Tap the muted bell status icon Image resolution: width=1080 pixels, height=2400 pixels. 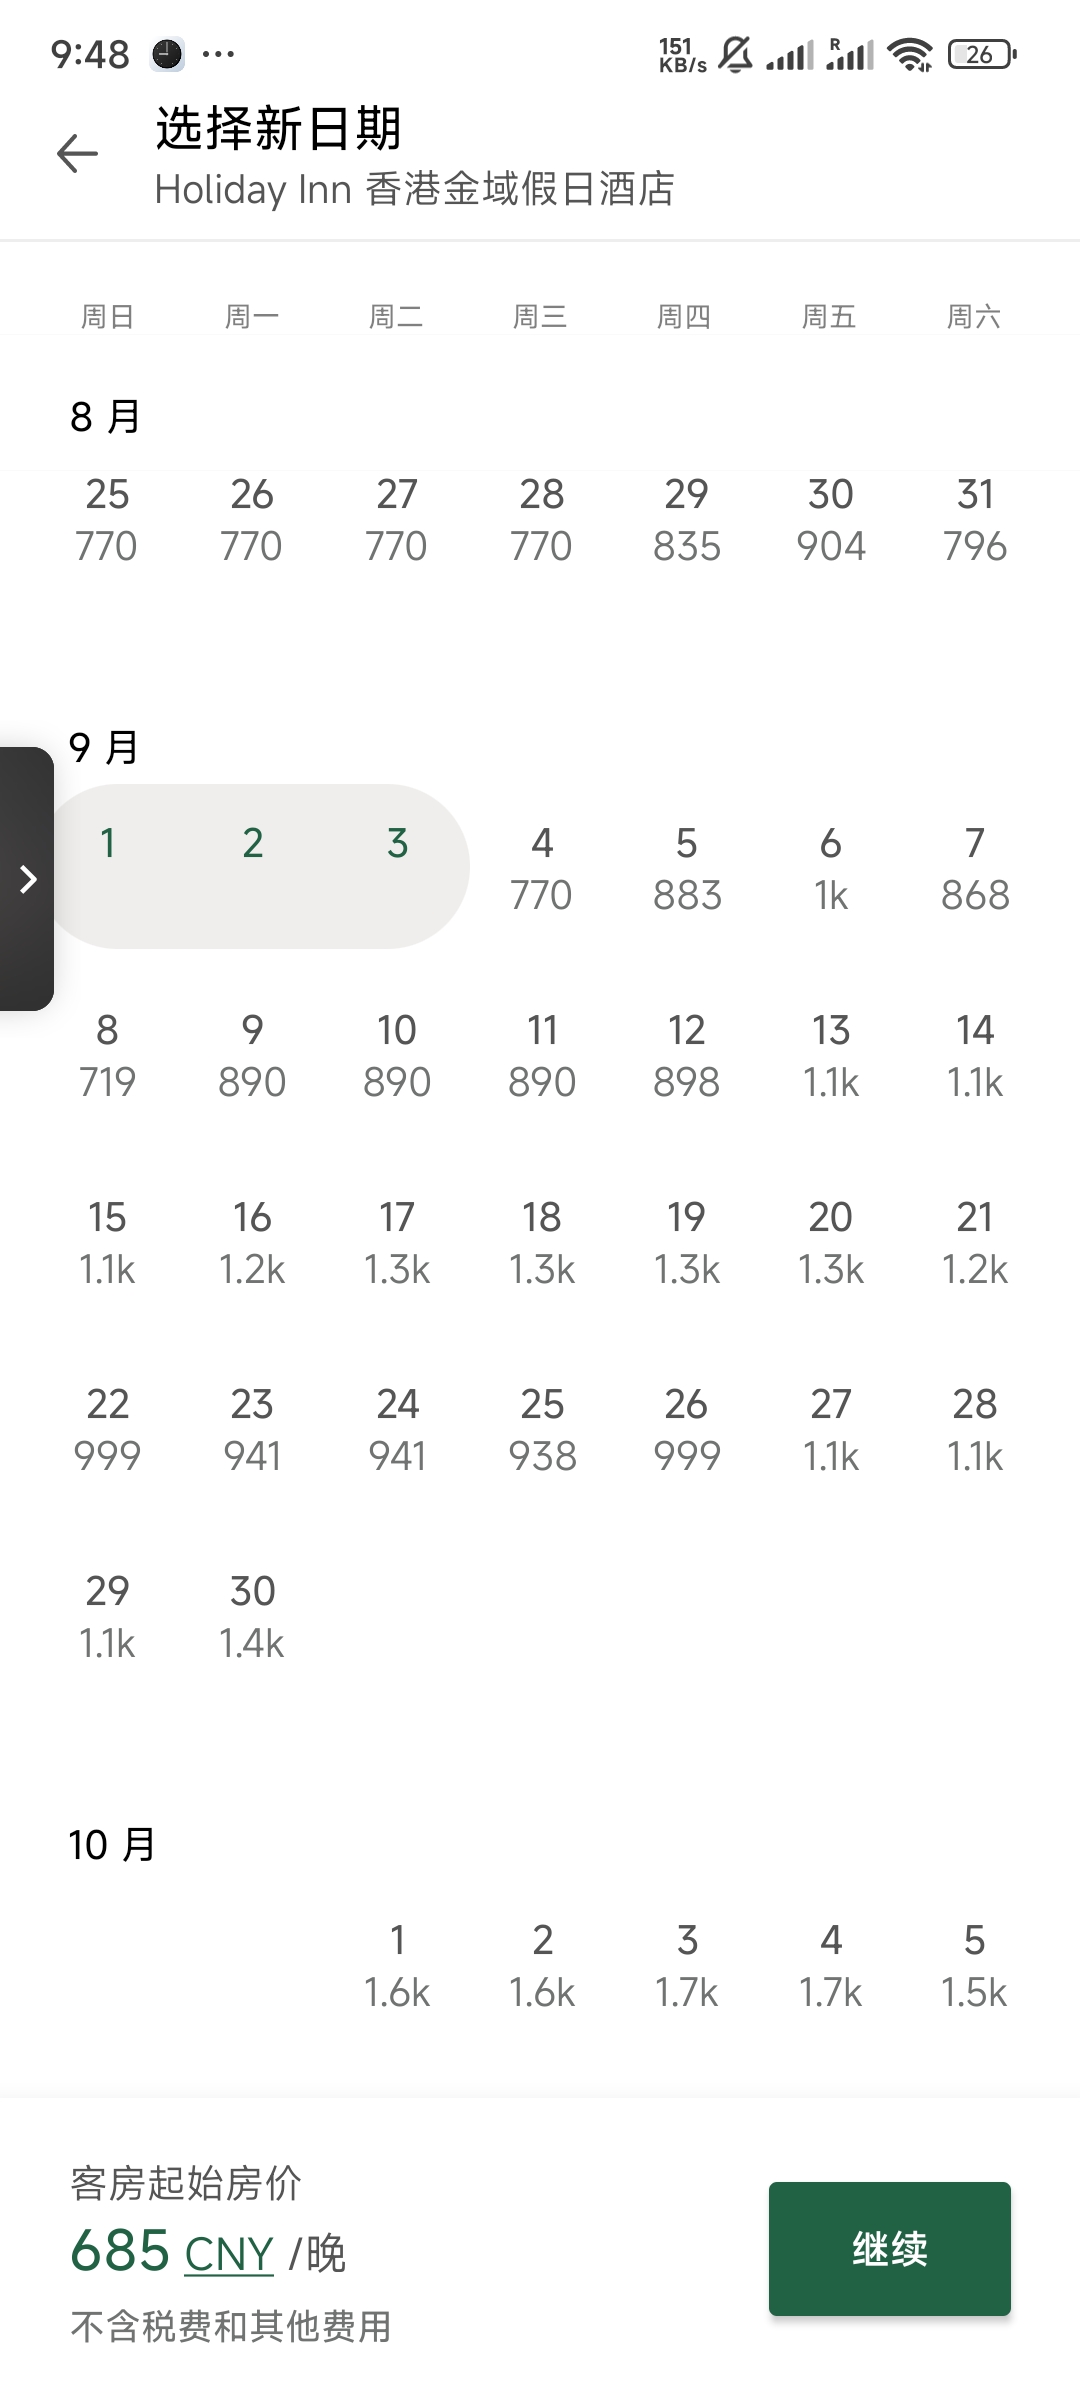click(735, 54)
